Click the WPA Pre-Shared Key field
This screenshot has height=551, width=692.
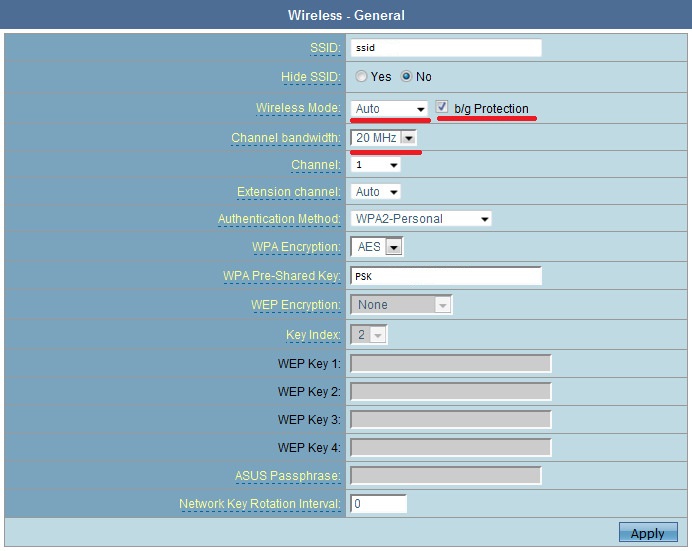point(446,276)
